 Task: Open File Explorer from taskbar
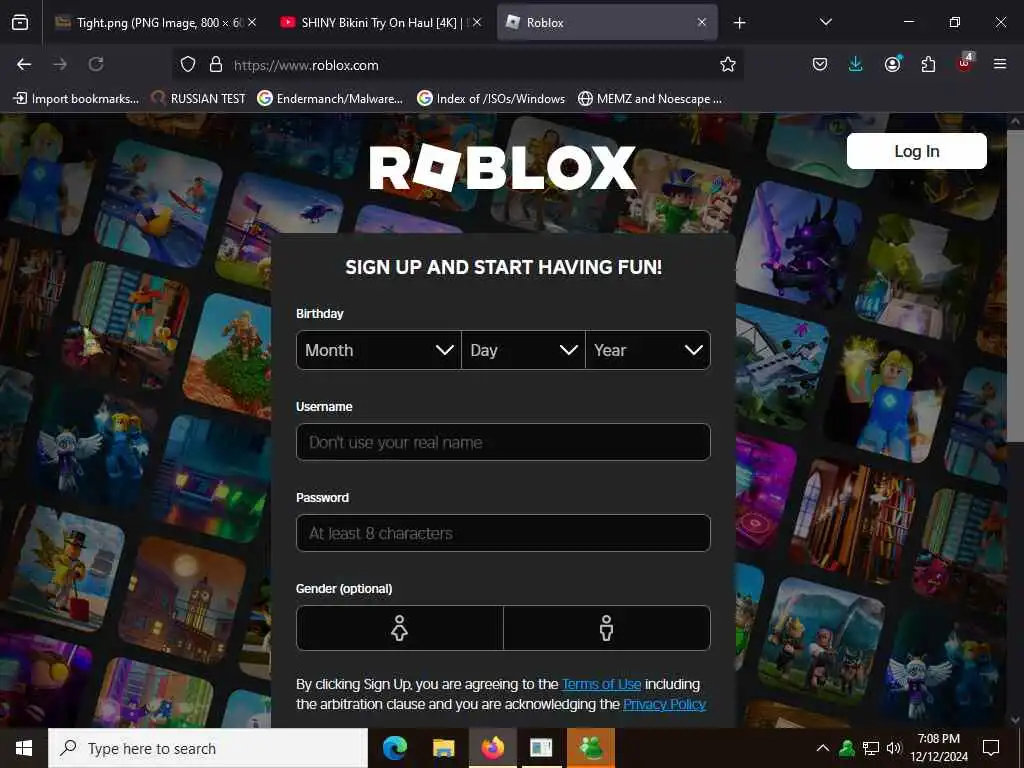[443, 748]
